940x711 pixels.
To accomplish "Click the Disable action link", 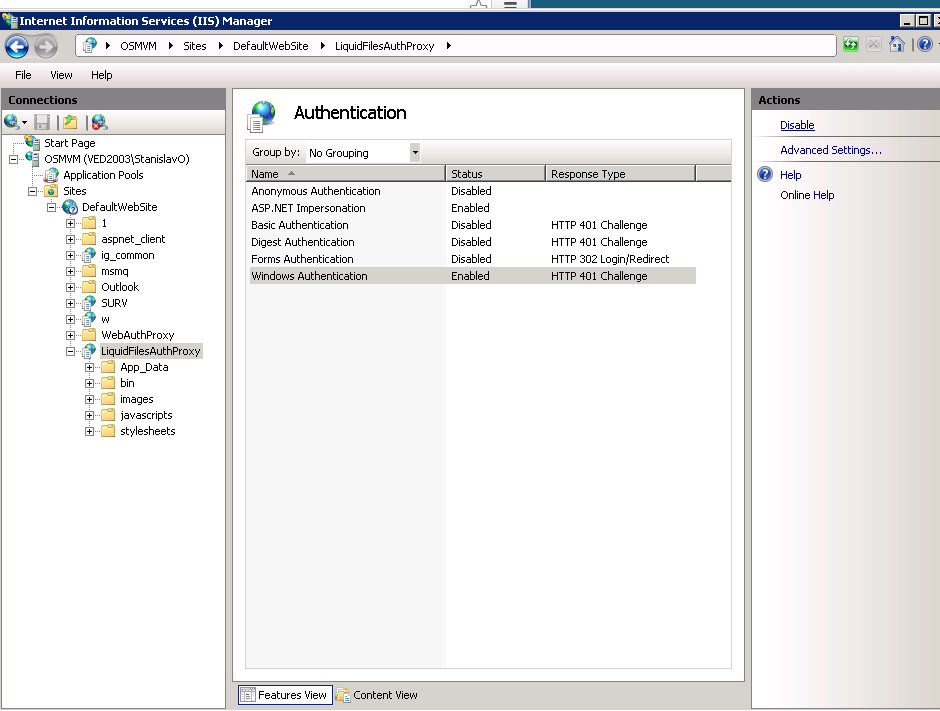I will pos(797,125).
